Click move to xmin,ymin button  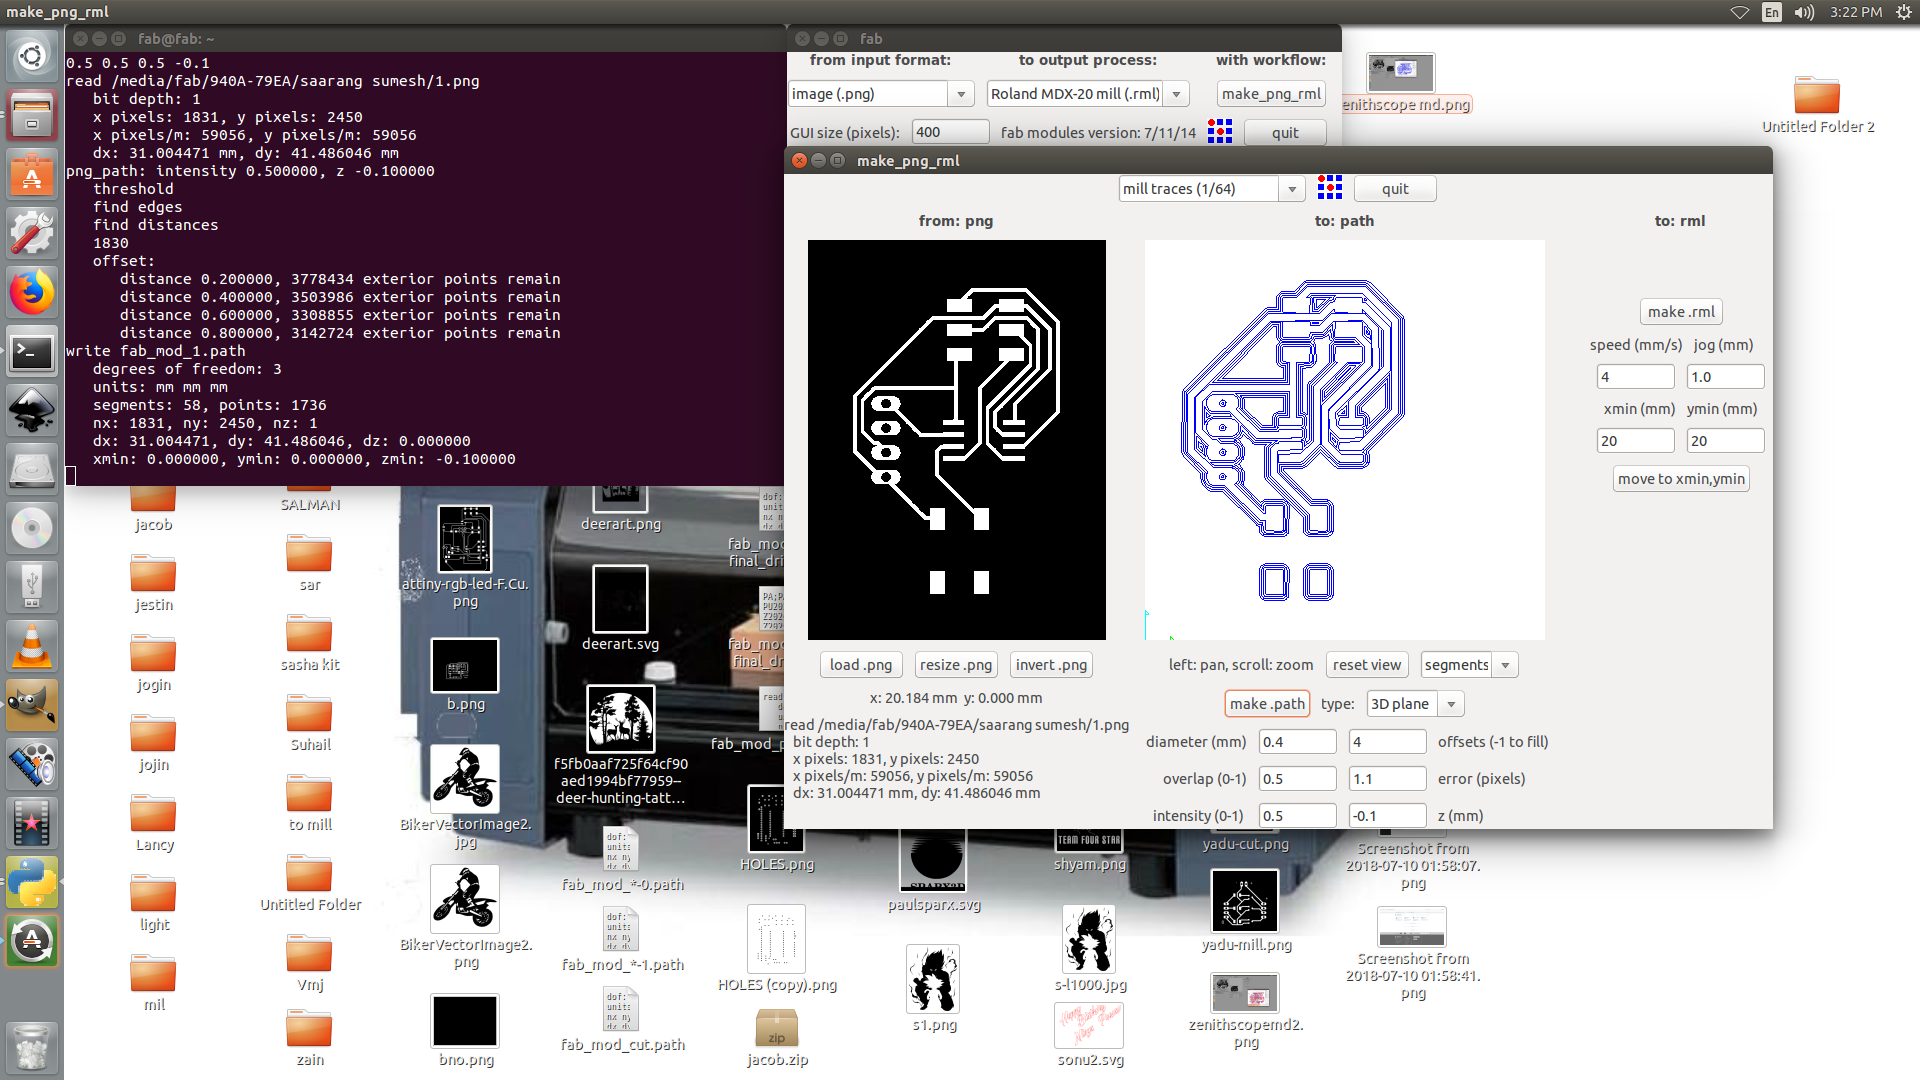click(1681, 479)
